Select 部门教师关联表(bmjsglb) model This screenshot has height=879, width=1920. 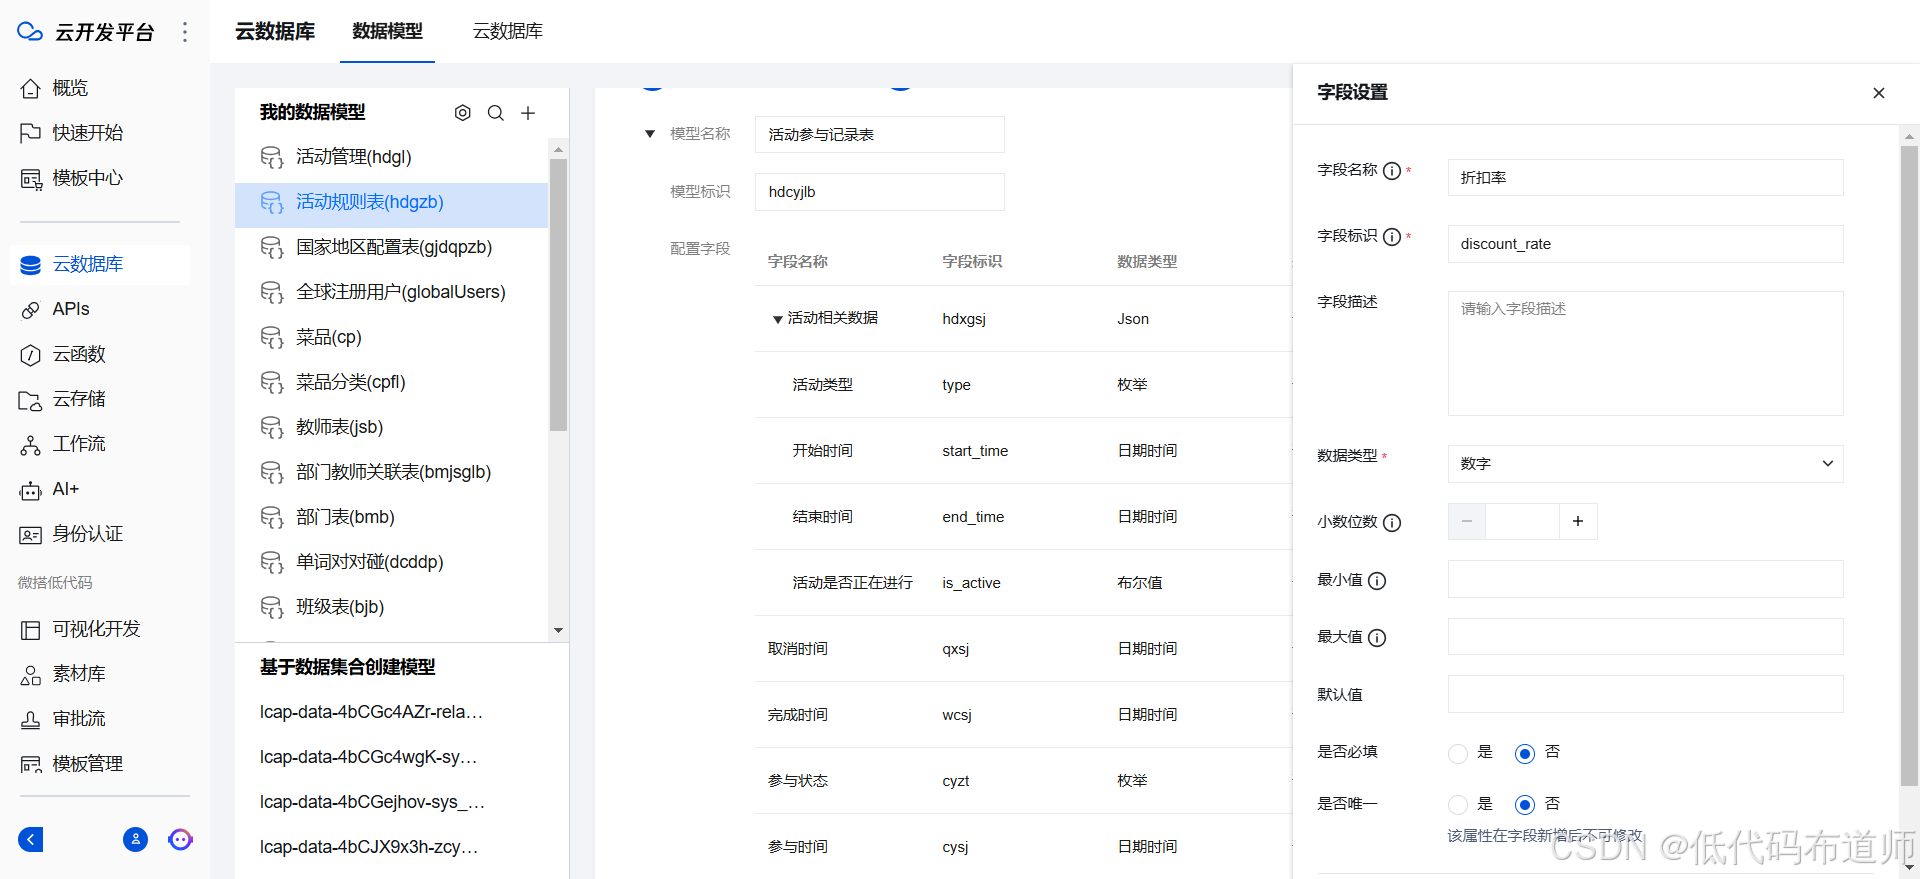[391, 472]
